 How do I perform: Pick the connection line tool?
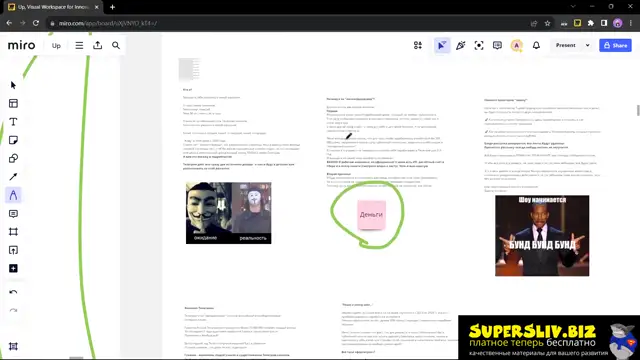(13, 177)
